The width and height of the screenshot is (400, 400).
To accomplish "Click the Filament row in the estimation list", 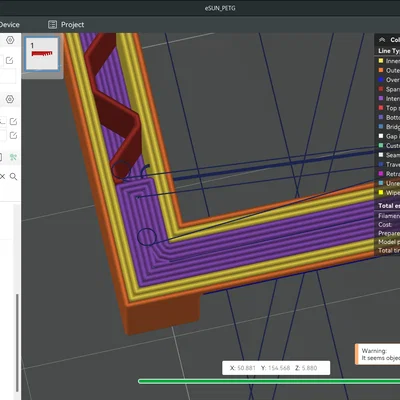I will tap(389, 216).
